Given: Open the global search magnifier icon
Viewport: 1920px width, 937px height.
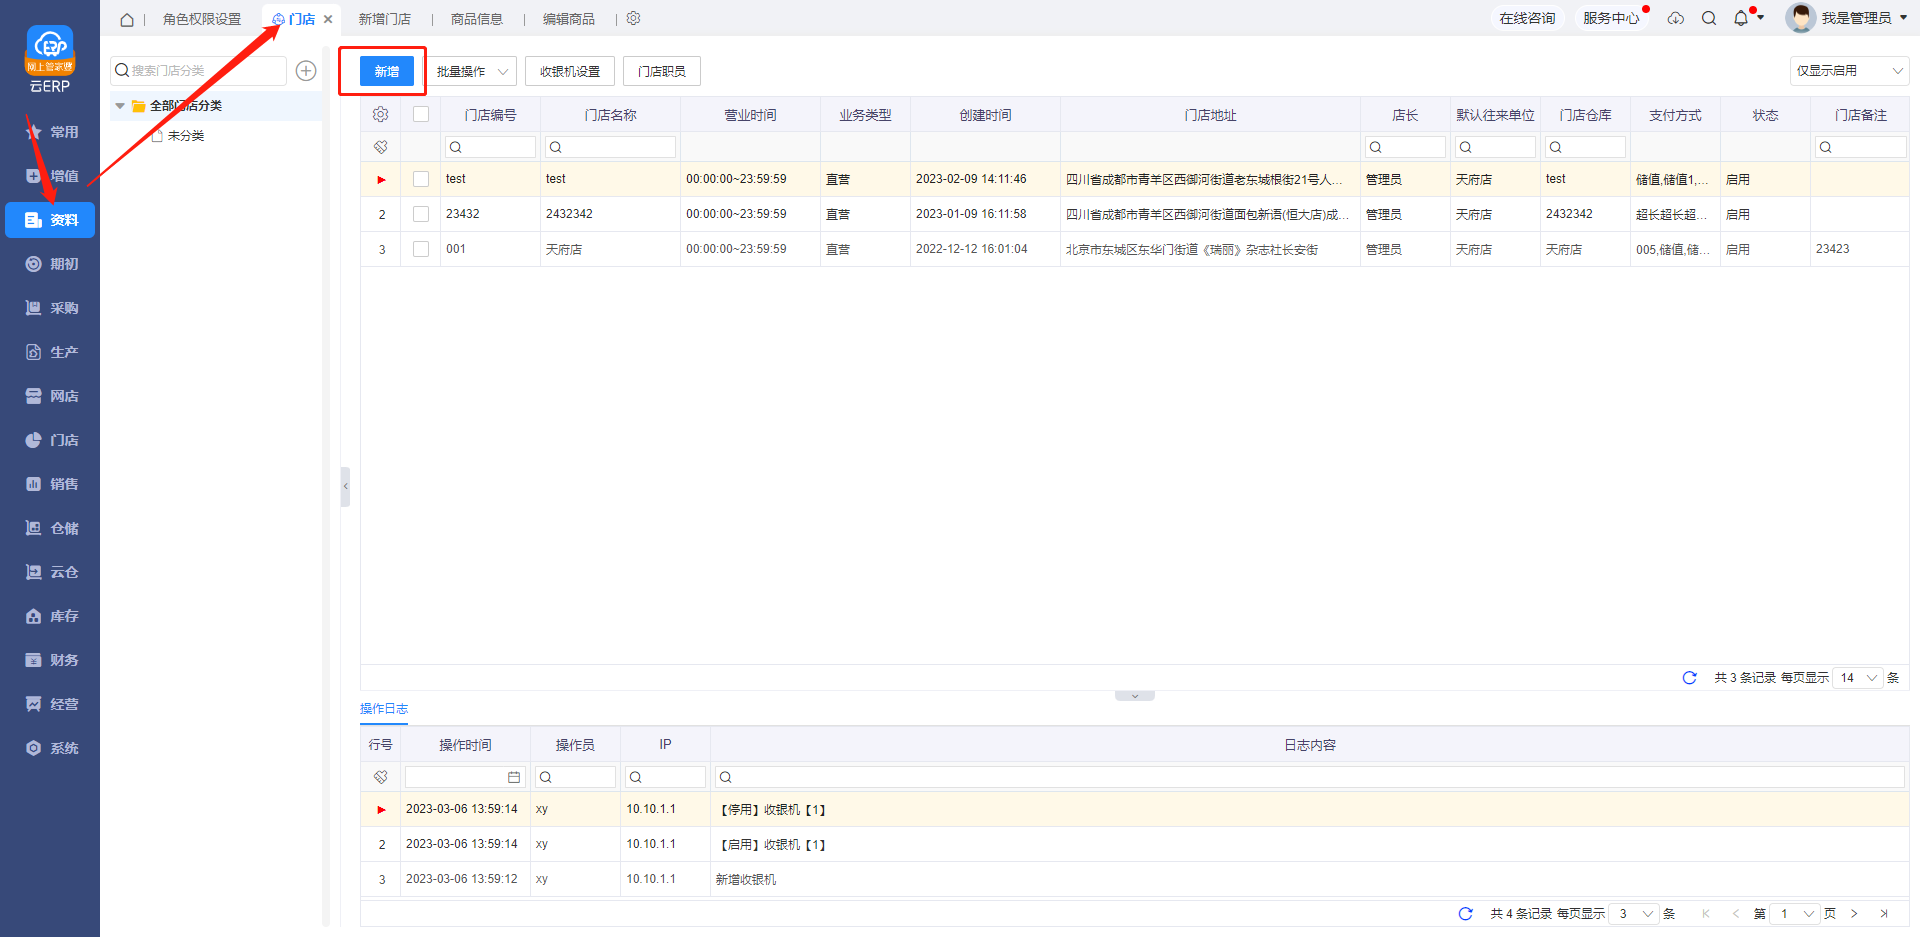Looking at the screenshot, I should [1709, 18].
